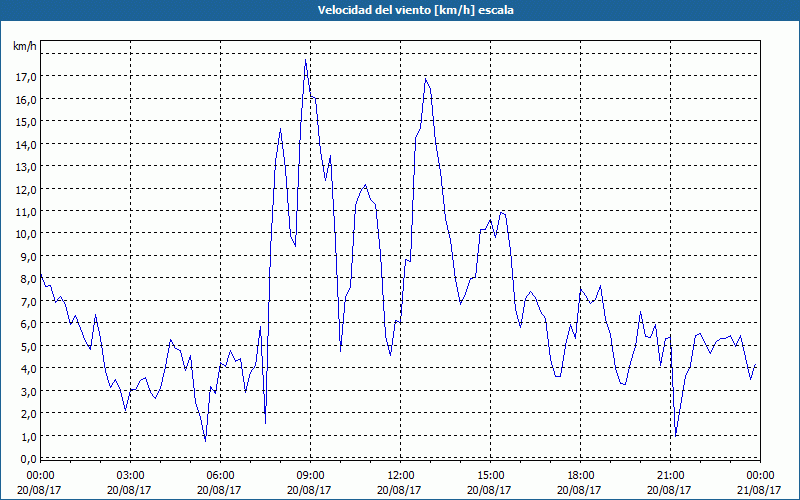Click the "15:00" time label
This screenshot has width=800, height=500.
pyautogui.click(x=490, y=475)
